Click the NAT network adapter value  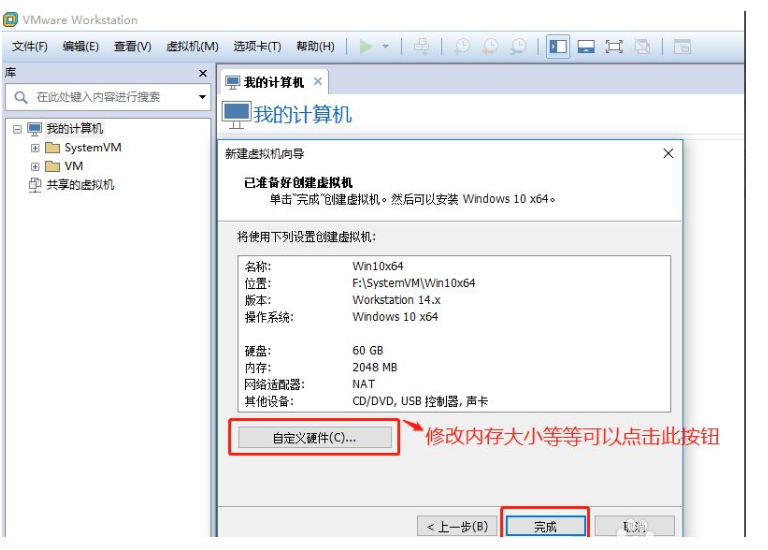(363, 384)
